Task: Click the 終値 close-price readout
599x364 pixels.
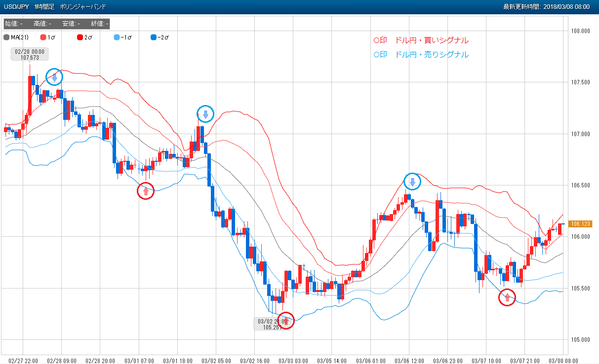Action: [x=100, y=24]
